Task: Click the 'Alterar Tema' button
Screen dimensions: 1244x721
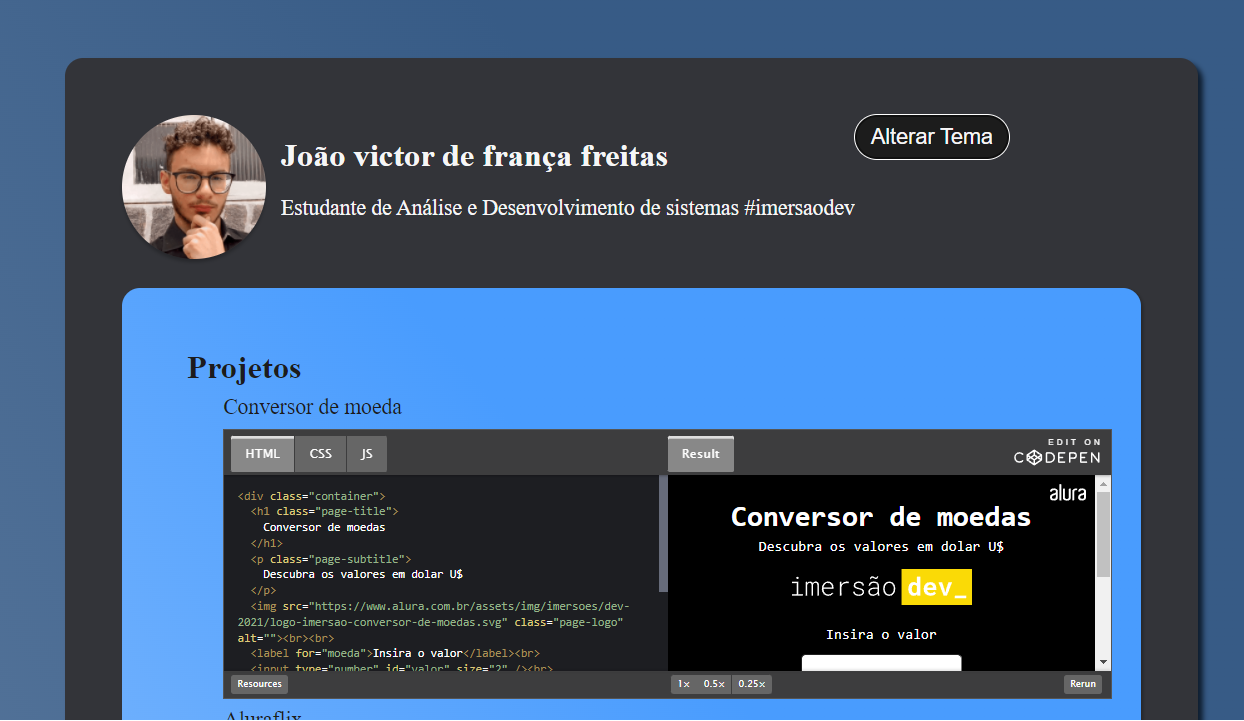Action: [x=931, y=137]
